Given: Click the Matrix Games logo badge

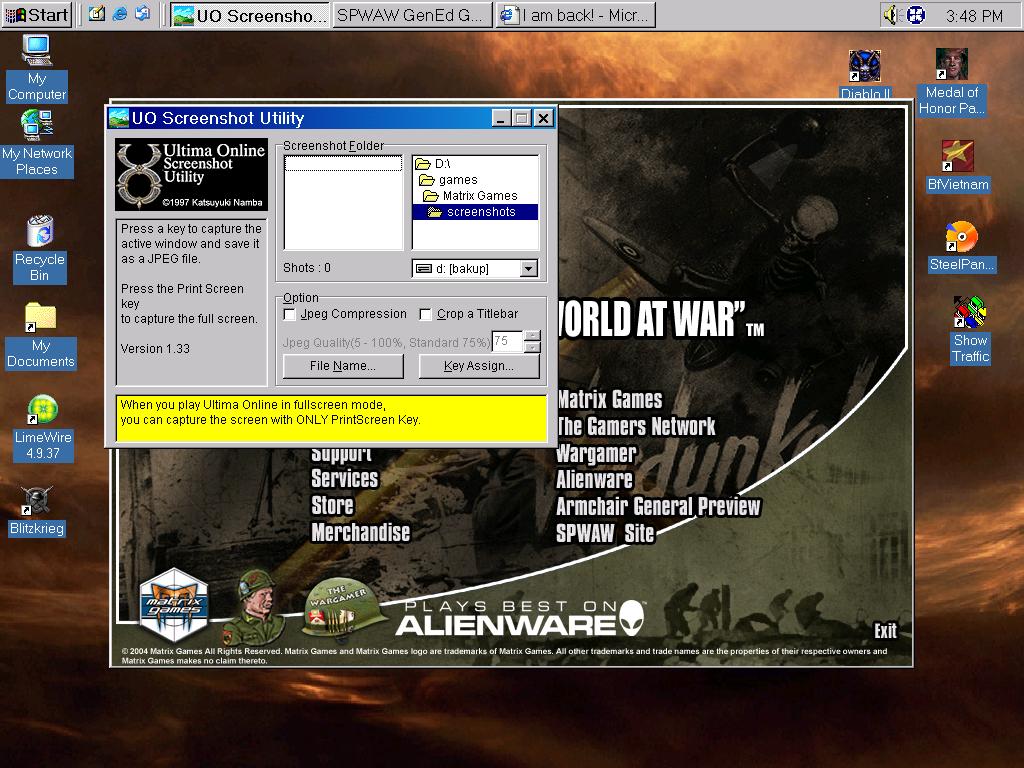Looking at the screenshot, I should click(x=174, y=605).
